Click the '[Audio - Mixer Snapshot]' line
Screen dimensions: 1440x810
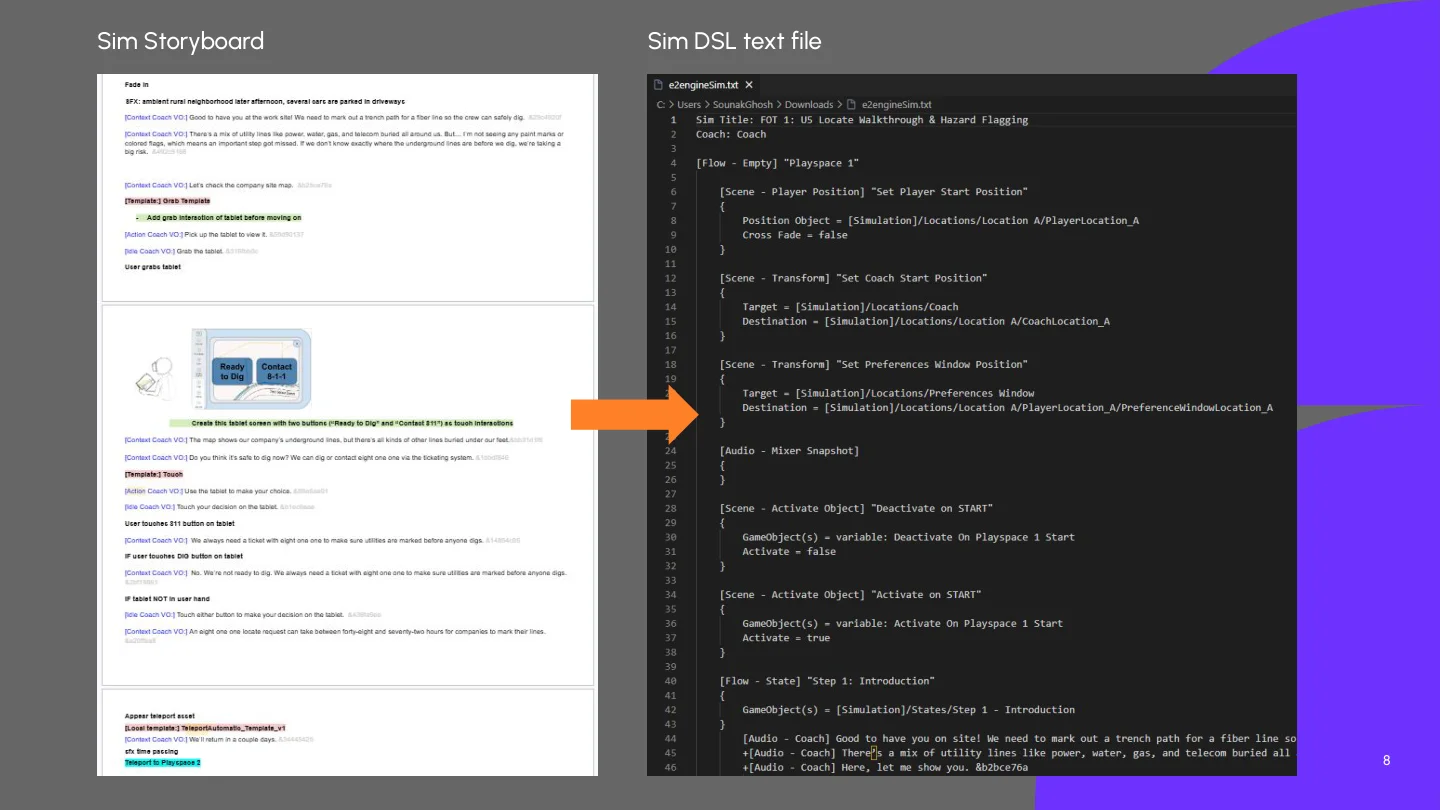pyautogui.click(x=789, y=451)
